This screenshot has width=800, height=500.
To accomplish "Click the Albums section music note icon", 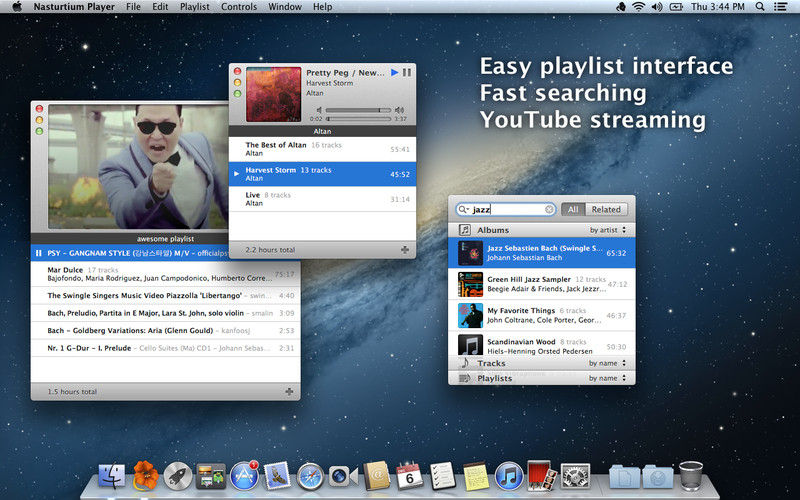I will [x=464, y=230].
